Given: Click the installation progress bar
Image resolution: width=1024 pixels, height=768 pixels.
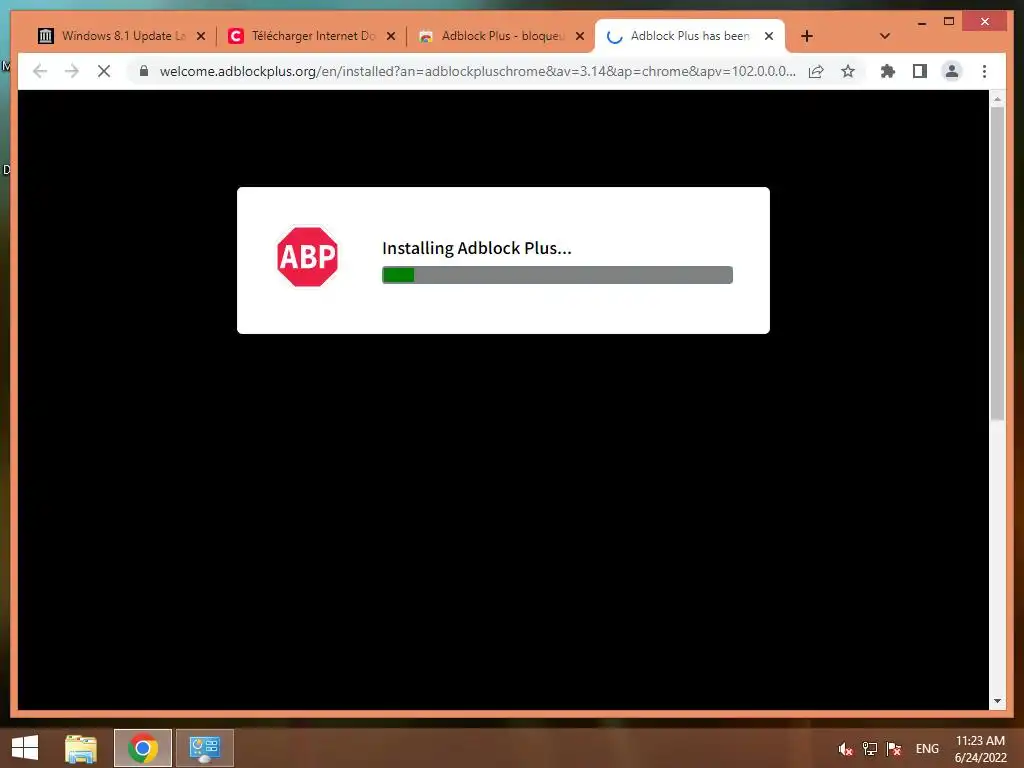Looking at the screenshot, I should 557,275.
